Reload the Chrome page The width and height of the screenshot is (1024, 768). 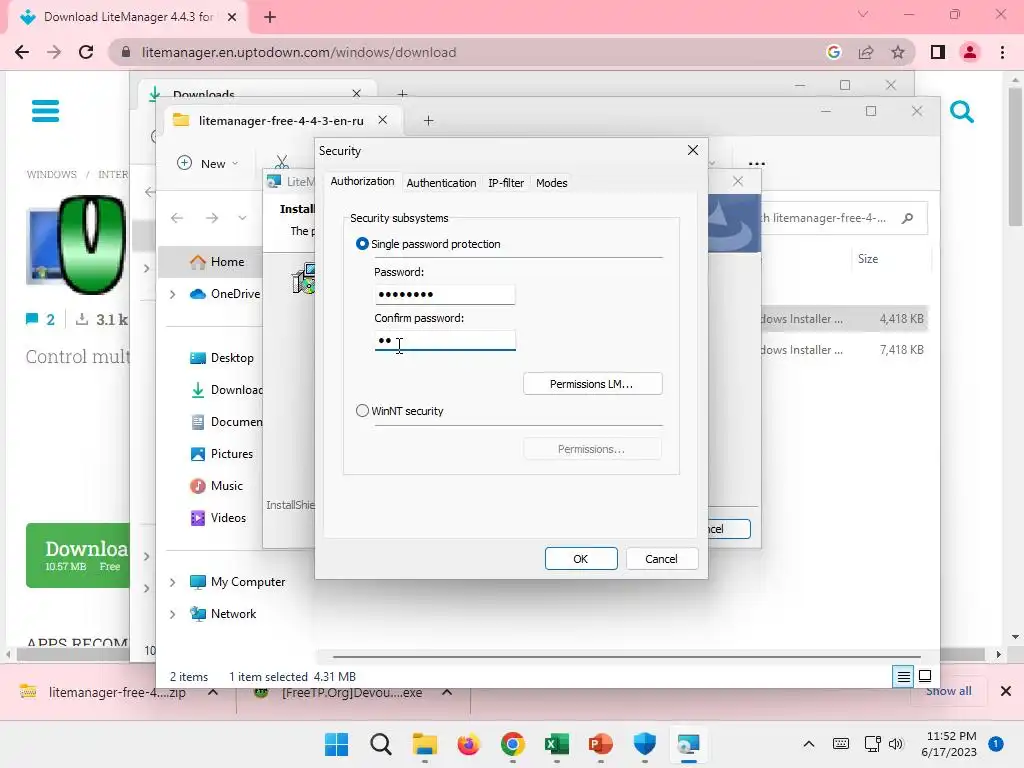pyautogui.click(x=86, y=52)
